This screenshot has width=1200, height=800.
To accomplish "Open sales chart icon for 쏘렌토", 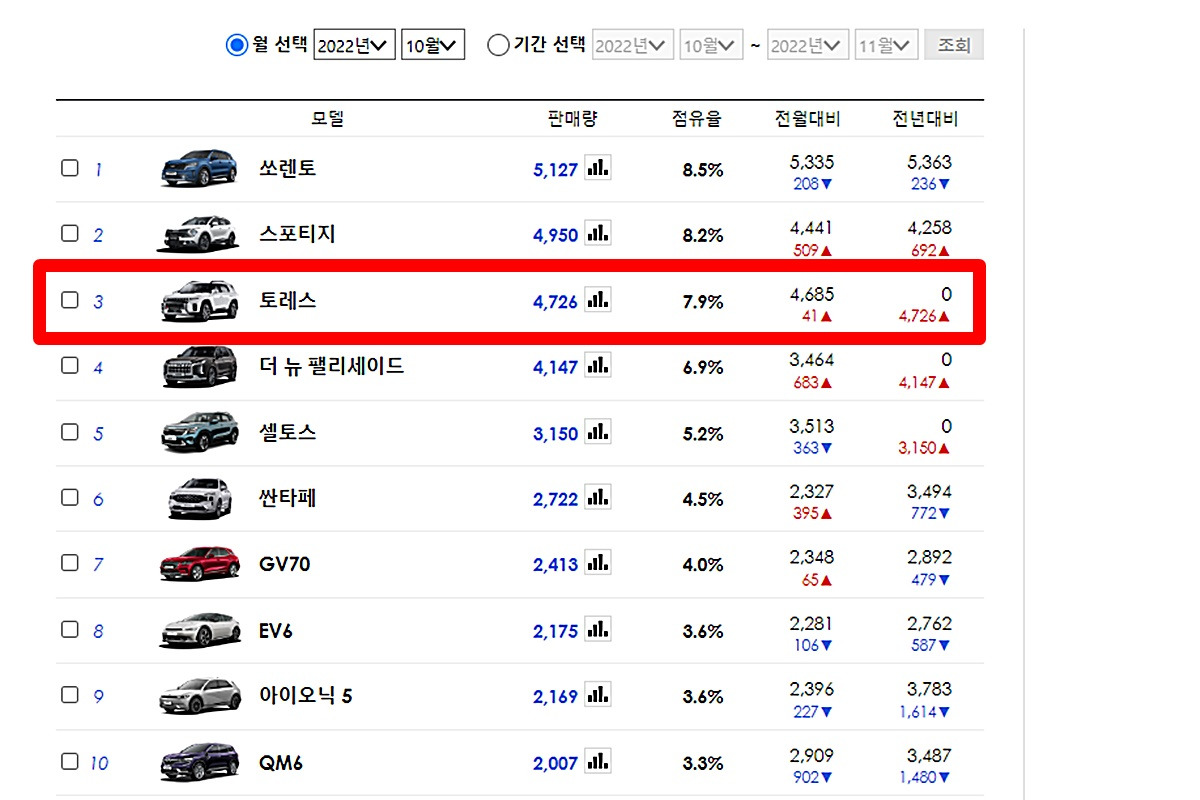I will click(x=597, y=167).
